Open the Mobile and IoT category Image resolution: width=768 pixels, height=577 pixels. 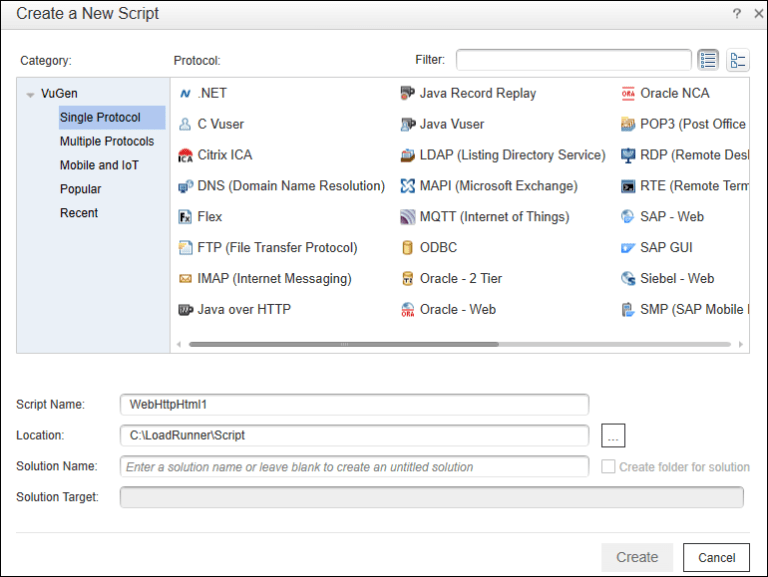(x=99, y=165)
